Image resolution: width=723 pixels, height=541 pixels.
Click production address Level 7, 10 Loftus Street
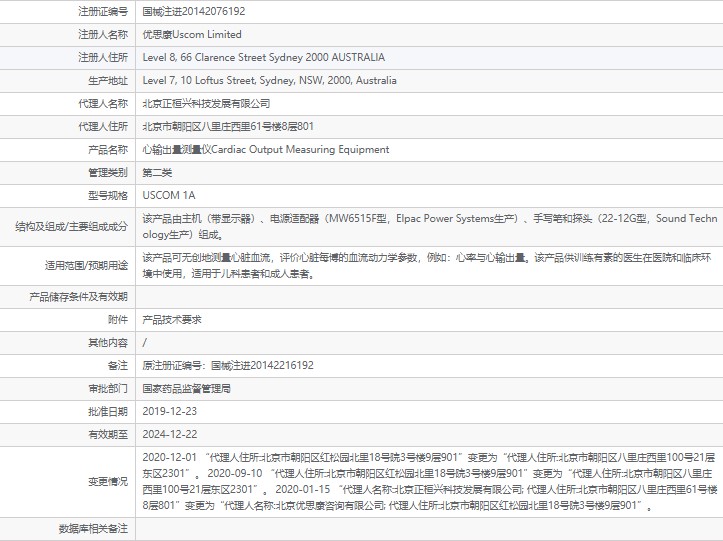click(269, 81)
